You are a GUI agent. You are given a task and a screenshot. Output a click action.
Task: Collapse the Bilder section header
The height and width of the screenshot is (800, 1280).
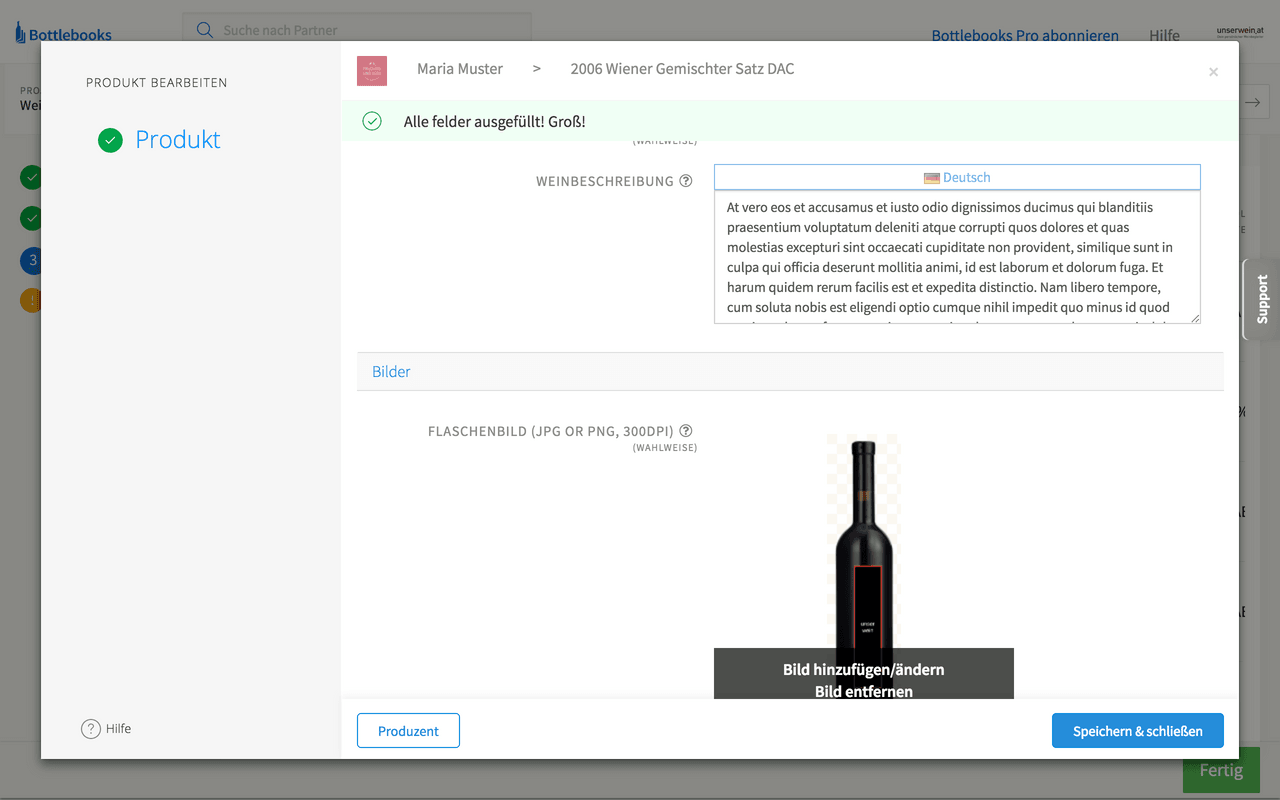(790, 371)
